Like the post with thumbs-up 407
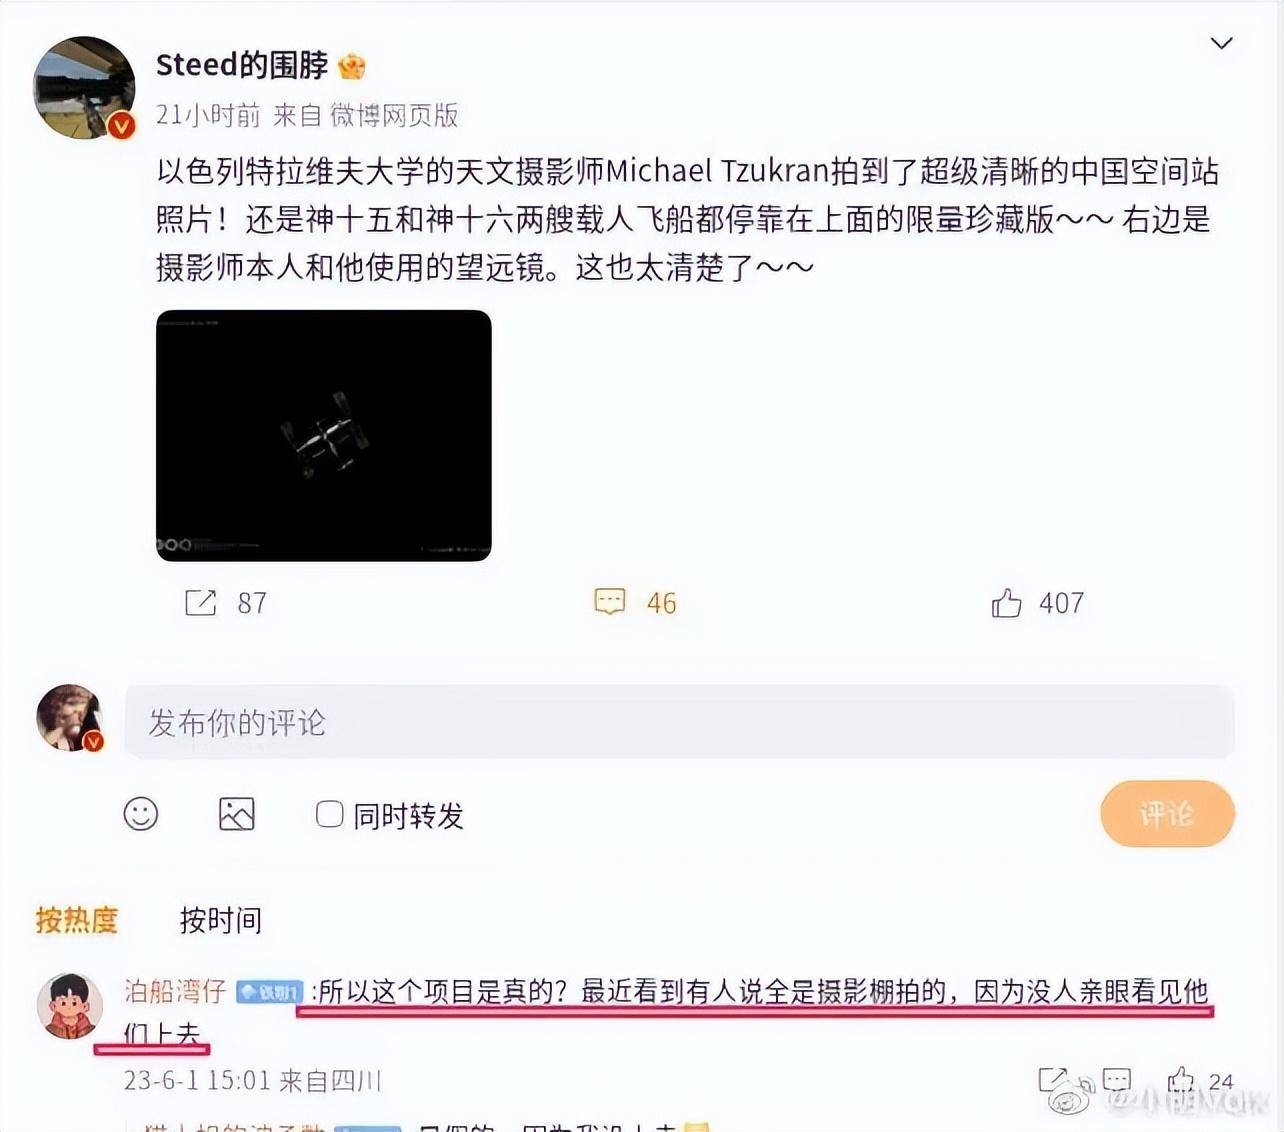1284x1132 pixels. pos(1006,602)
